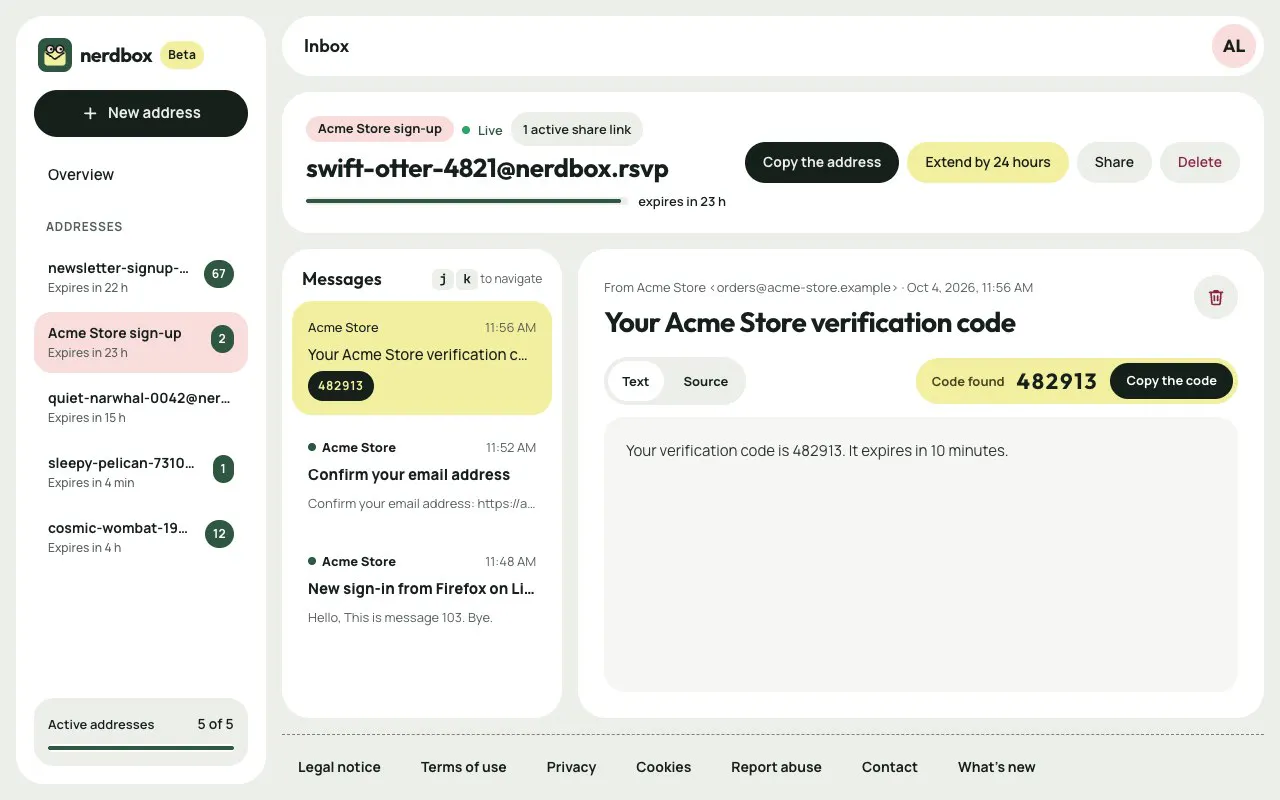Select the Acme Store sign-up address
The width and height of the screenshot is (1280, 800).
[141, 342]
